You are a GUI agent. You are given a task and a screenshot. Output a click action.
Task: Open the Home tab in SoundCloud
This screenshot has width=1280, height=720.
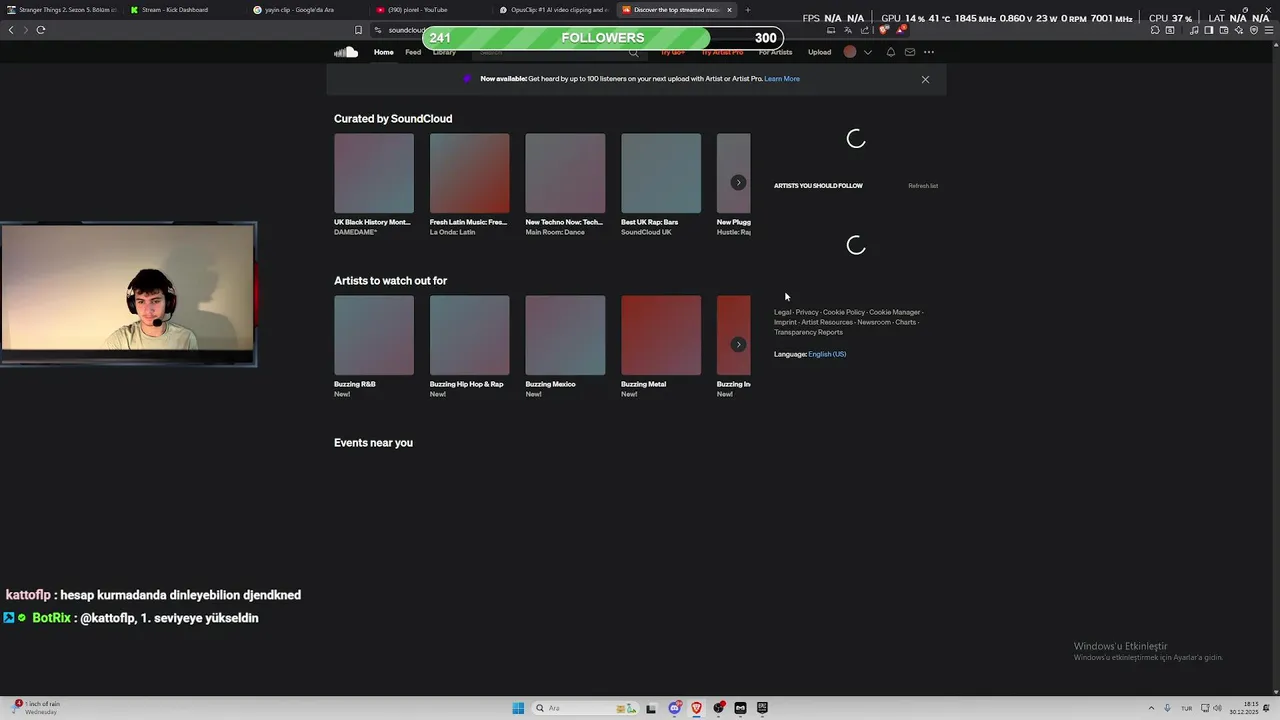384,52
